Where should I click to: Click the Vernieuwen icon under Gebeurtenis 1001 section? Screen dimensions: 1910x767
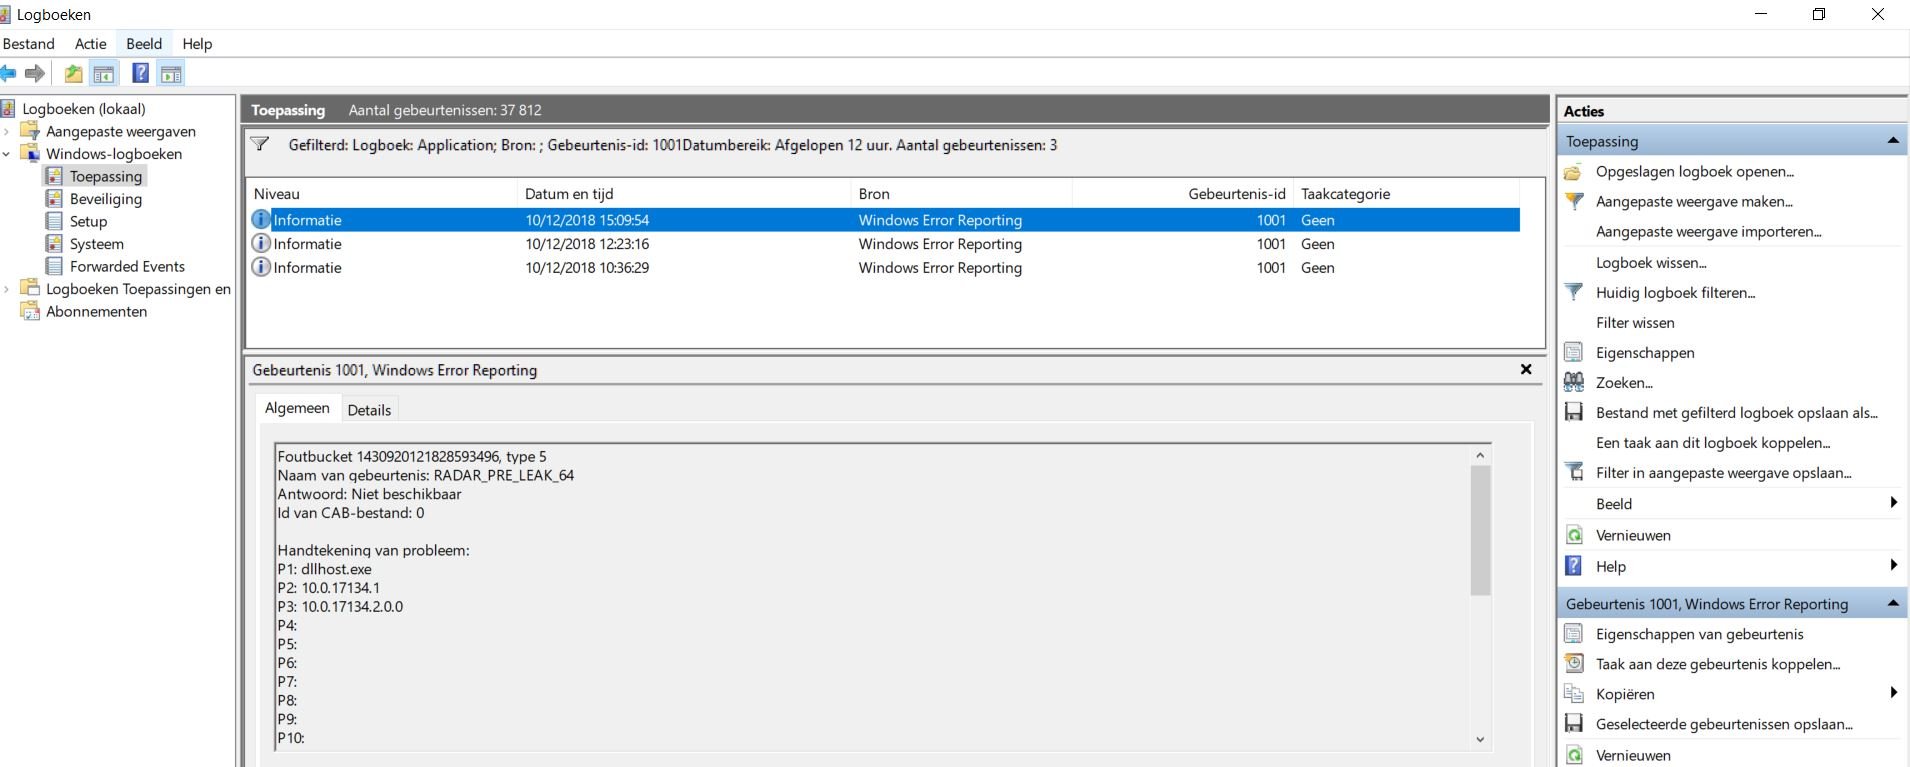click(1574, 755)
